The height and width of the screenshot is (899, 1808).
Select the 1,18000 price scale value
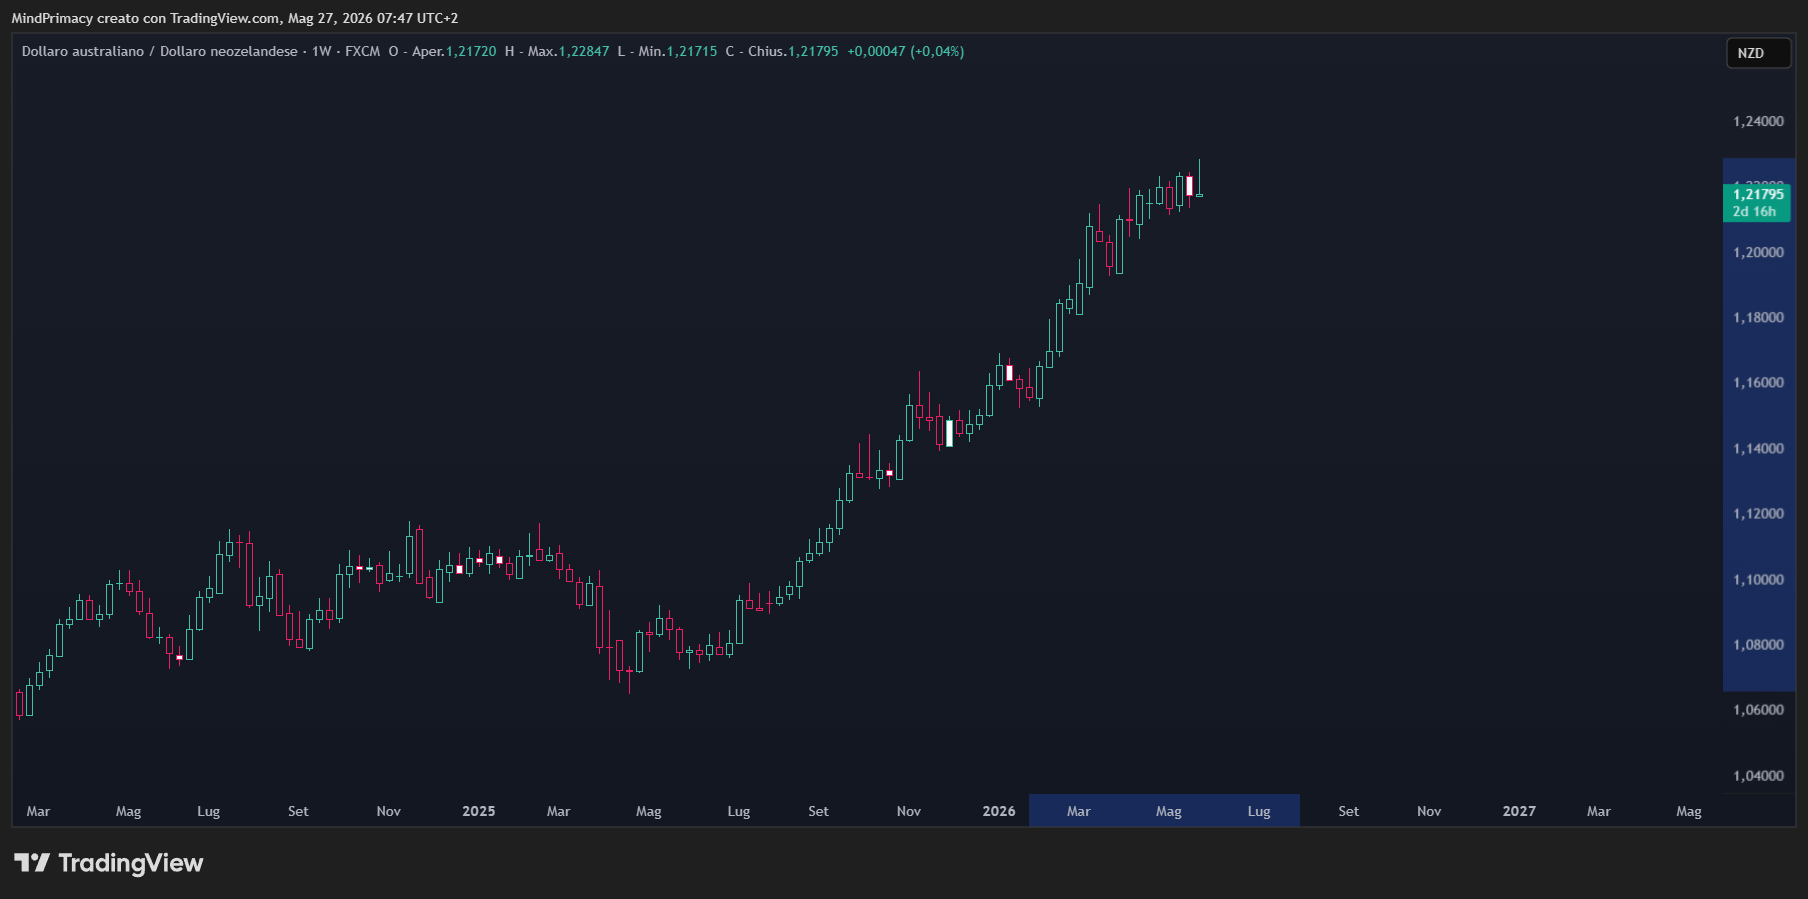1758,317
